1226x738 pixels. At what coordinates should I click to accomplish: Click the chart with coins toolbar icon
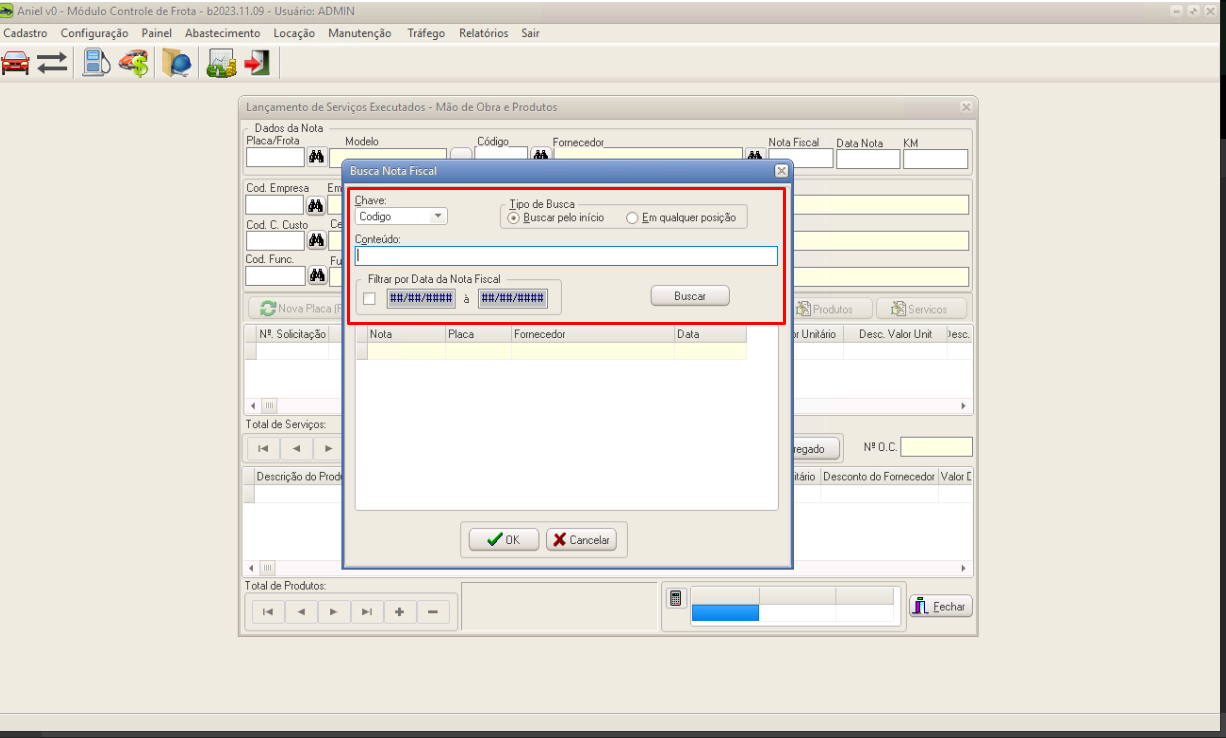(220, 63)
